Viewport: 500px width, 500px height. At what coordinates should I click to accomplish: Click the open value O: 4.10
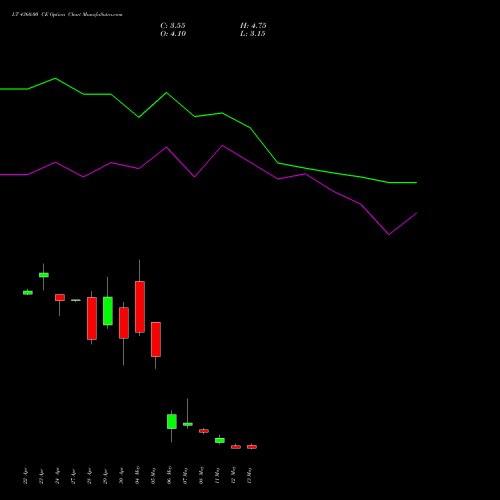(173, 34)
